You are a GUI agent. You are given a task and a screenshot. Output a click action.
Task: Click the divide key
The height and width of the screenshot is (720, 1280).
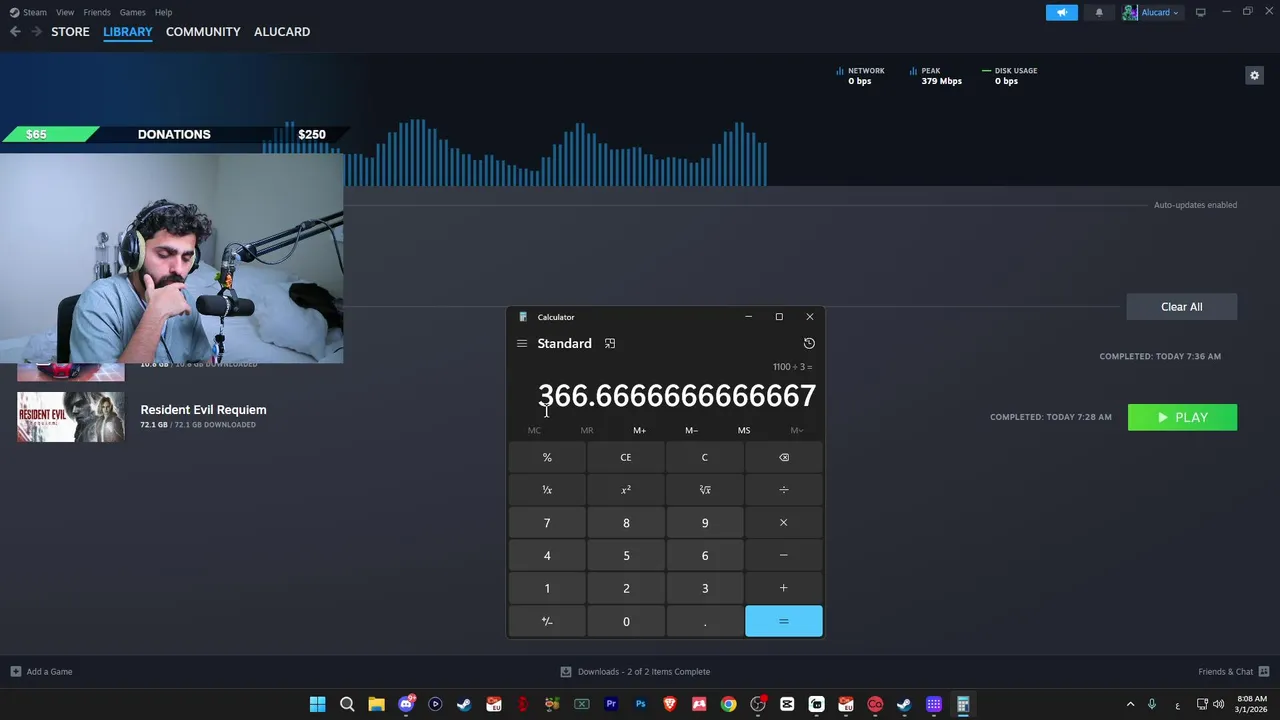(784, 490)
